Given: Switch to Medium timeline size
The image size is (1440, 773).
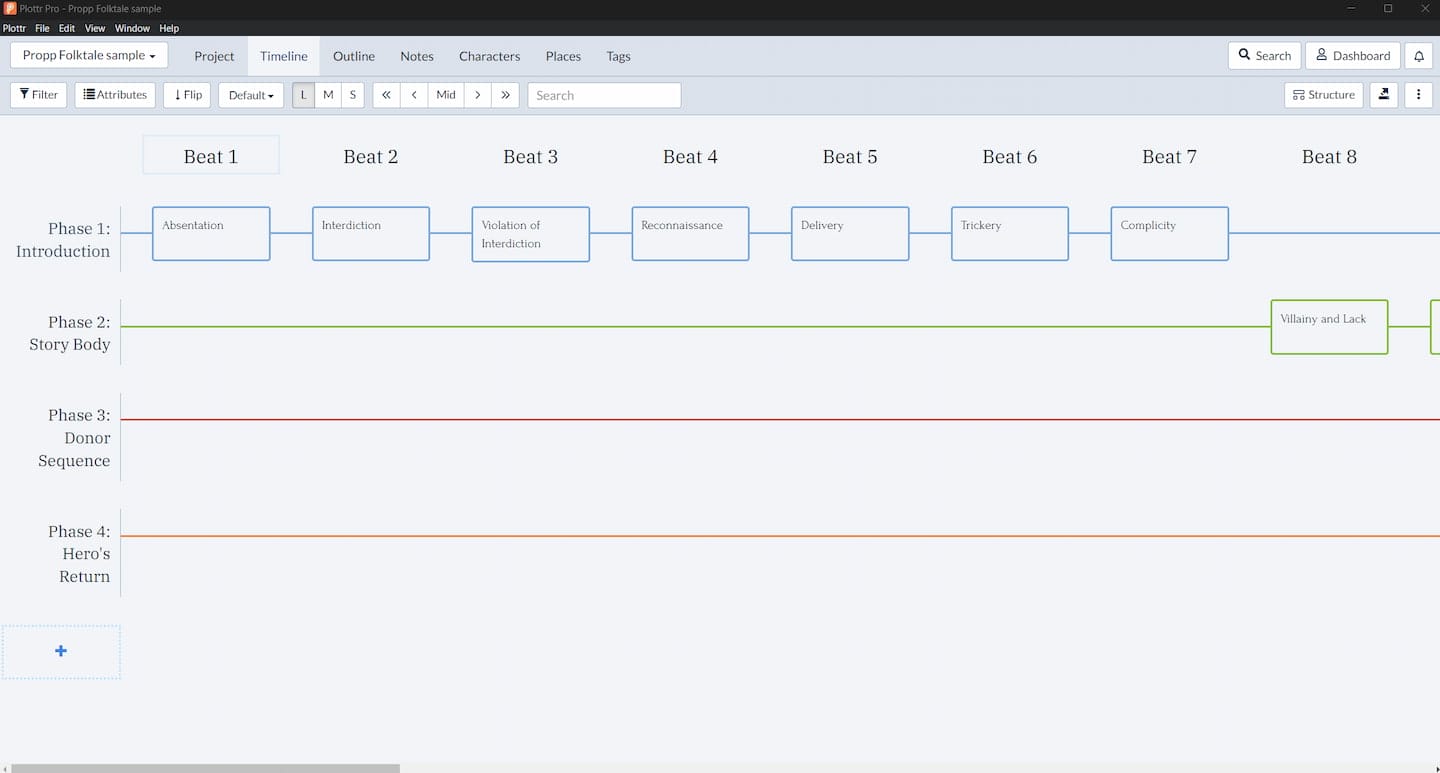Looking at the screenshot, I should 327,94.
